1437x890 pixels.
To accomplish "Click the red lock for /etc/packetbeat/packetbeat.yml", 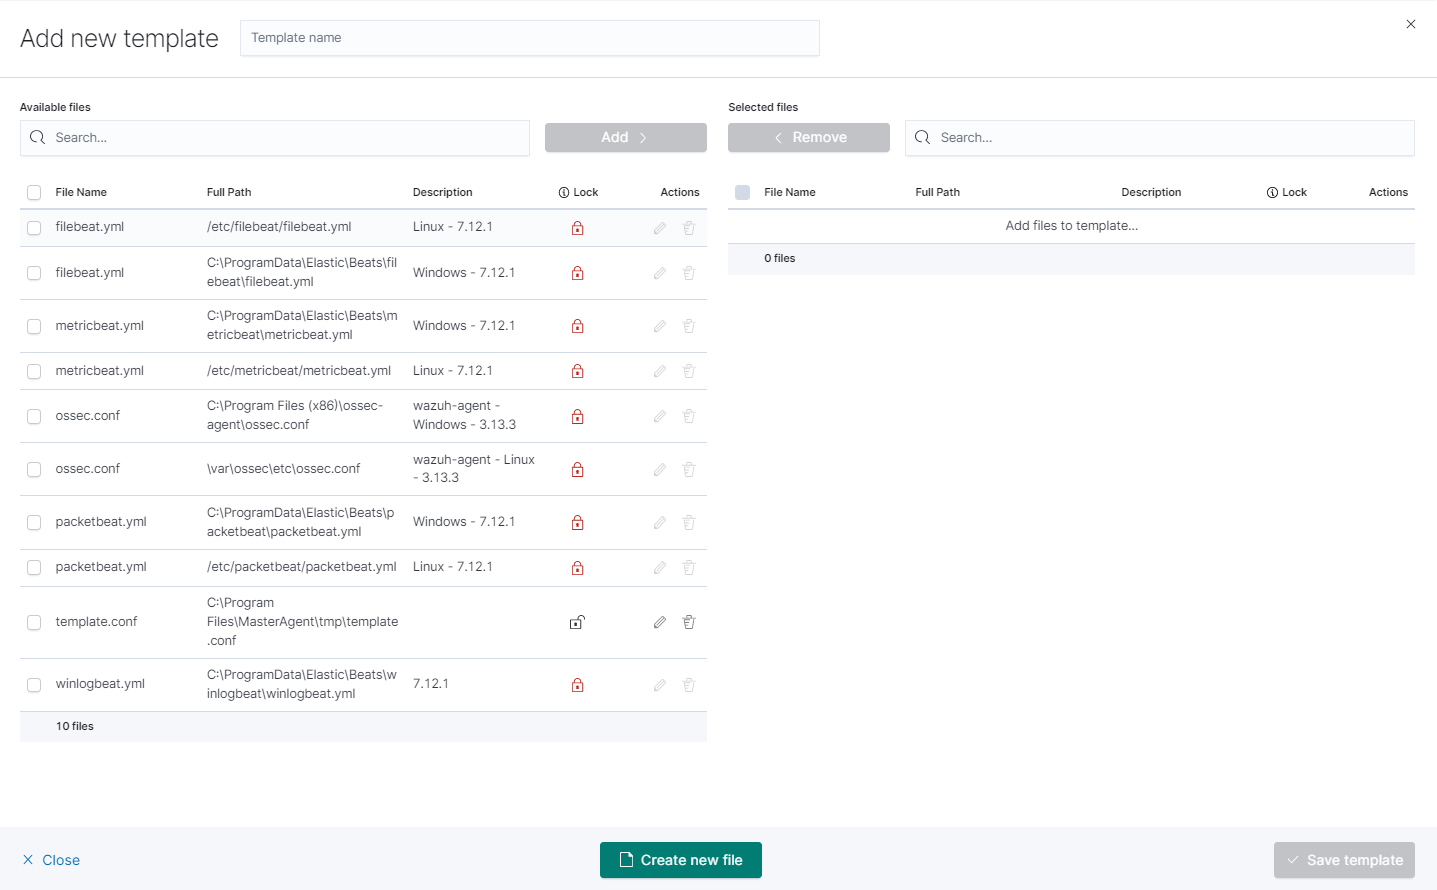I will click(x=577, y=568).
